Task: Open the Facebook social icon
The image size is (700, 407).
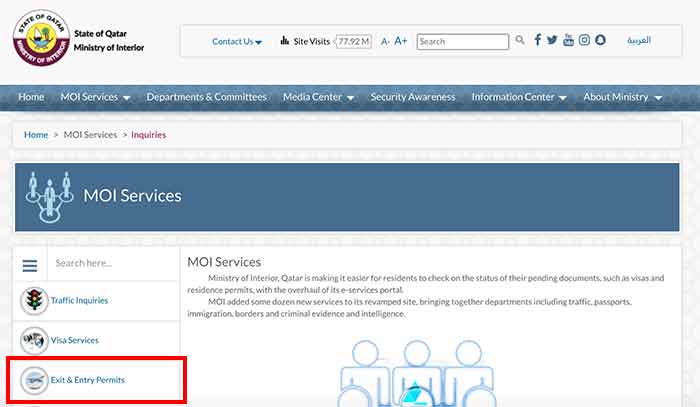Action: (538, 40)
